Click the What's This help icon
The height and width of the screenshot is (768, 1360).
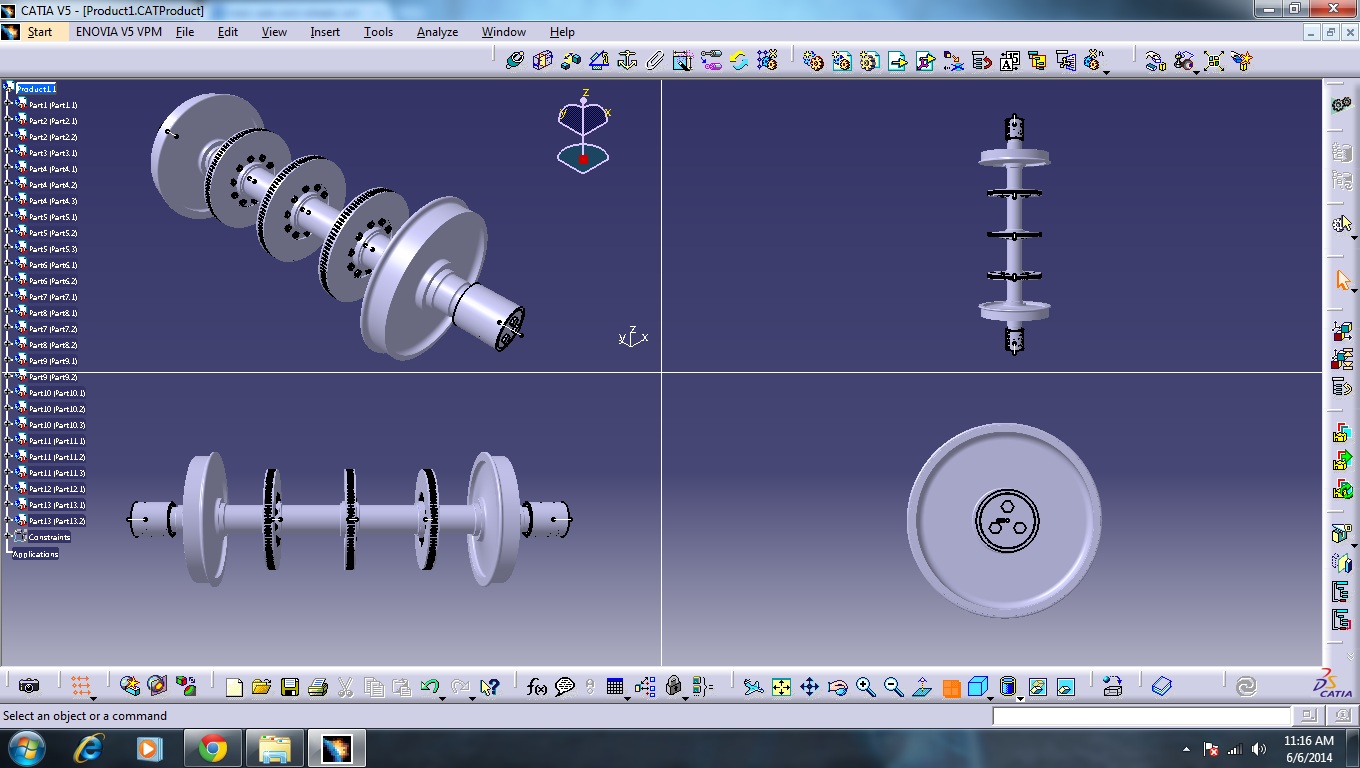[x=489, y=687]
